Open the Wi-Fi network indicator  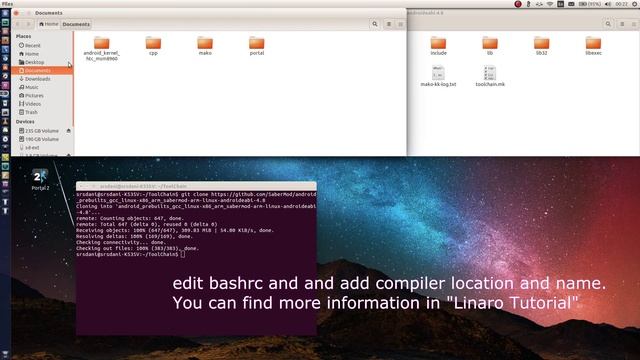(x=550, y=4)
